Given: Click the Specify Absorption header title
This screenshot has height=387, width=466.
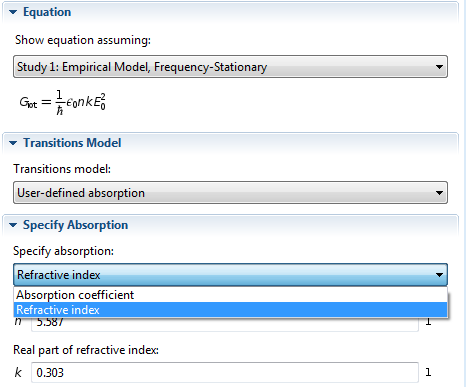Looking at the screenshot, I should 75,225.
